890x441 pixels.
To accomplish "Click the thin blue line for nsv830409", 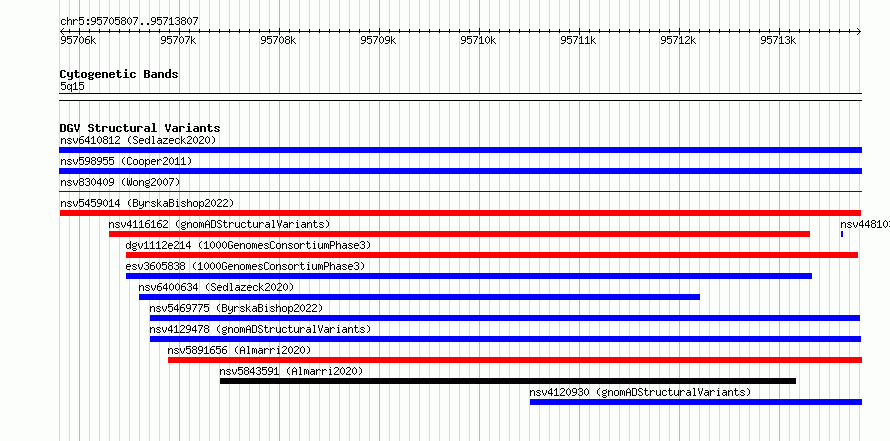I will click(x=460, y=192).
